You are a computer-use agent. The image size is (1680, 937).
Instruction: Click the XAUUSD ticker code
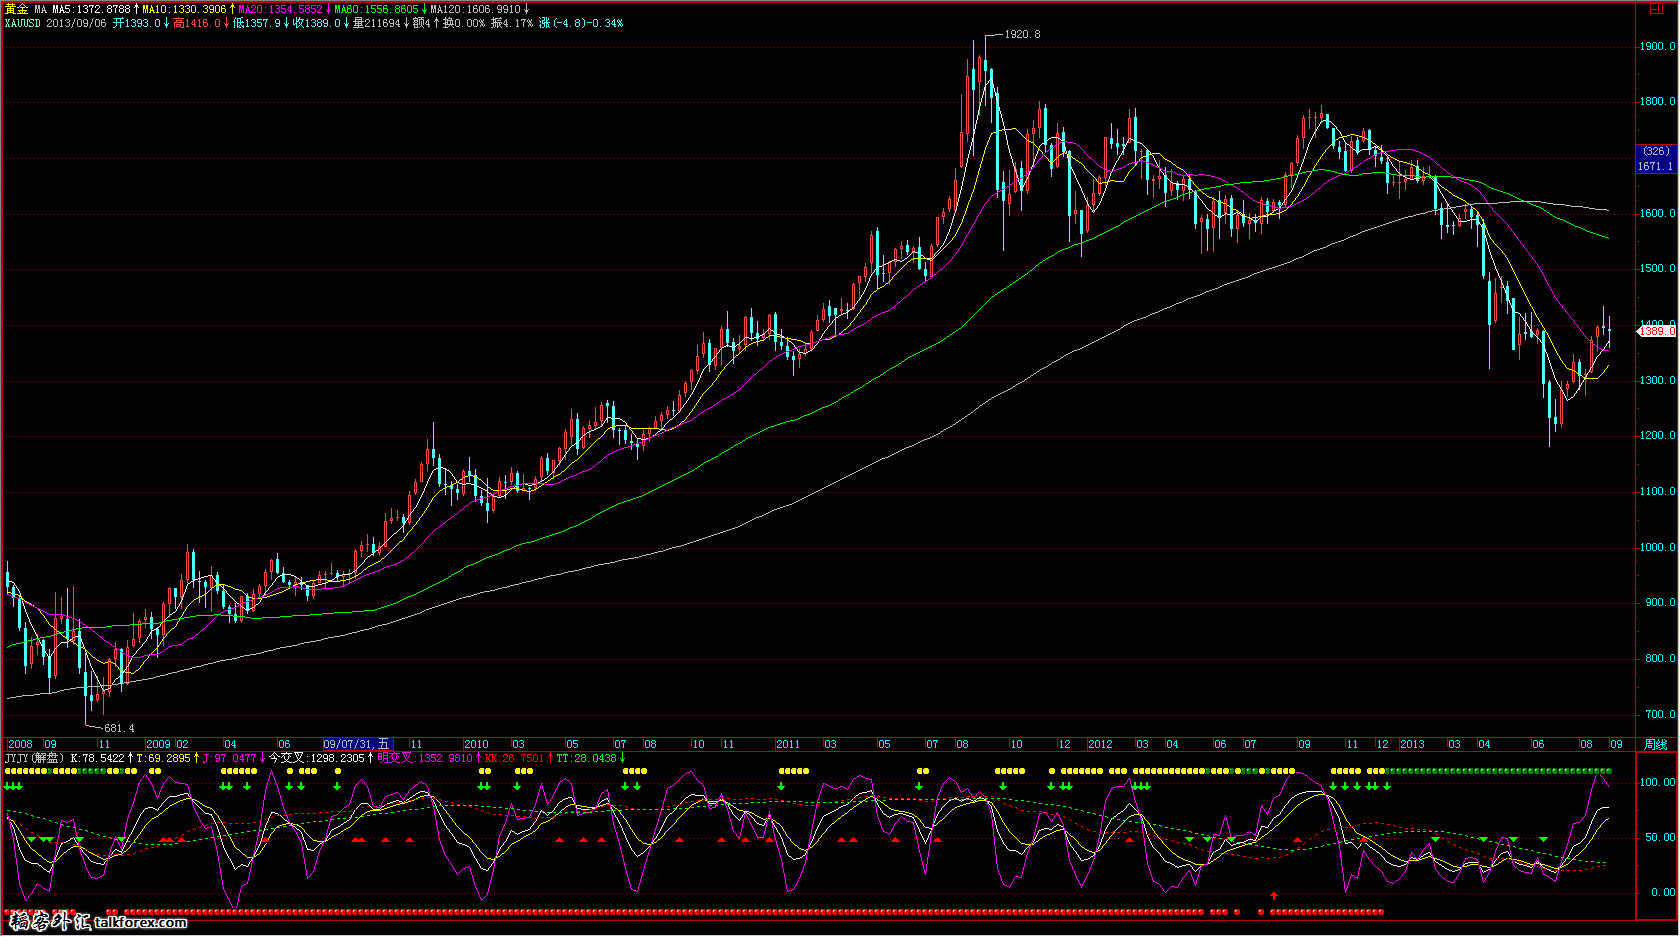tap(23, 23)
